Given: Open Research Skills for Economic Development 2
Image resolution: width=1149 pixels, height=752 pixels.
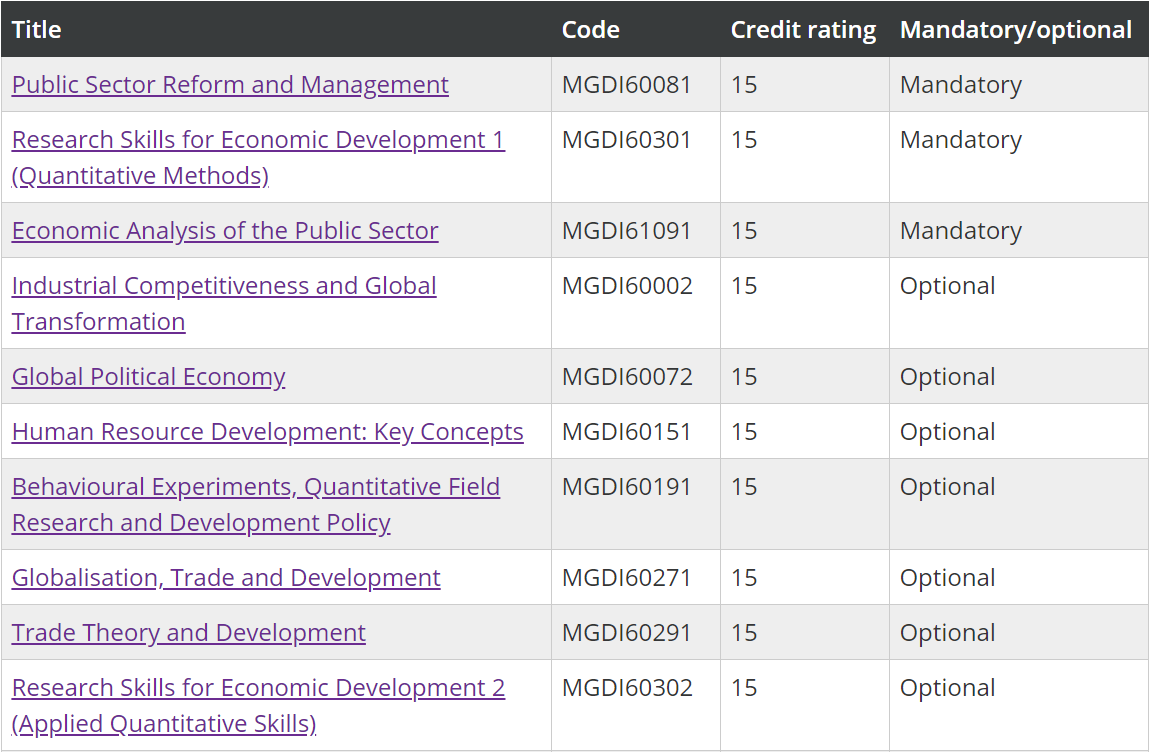Looking at the screenshot, I should click(258, 688).
